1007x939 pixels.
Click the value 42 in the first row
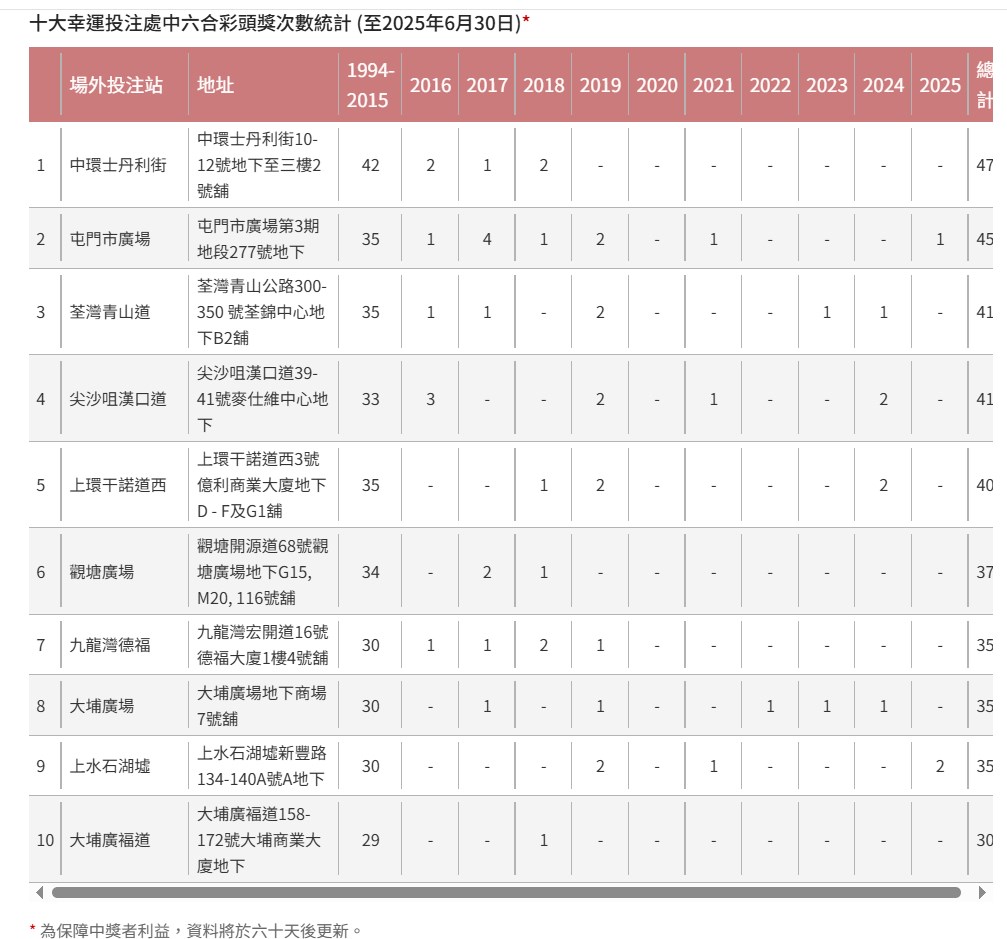(x=369, y=166)
